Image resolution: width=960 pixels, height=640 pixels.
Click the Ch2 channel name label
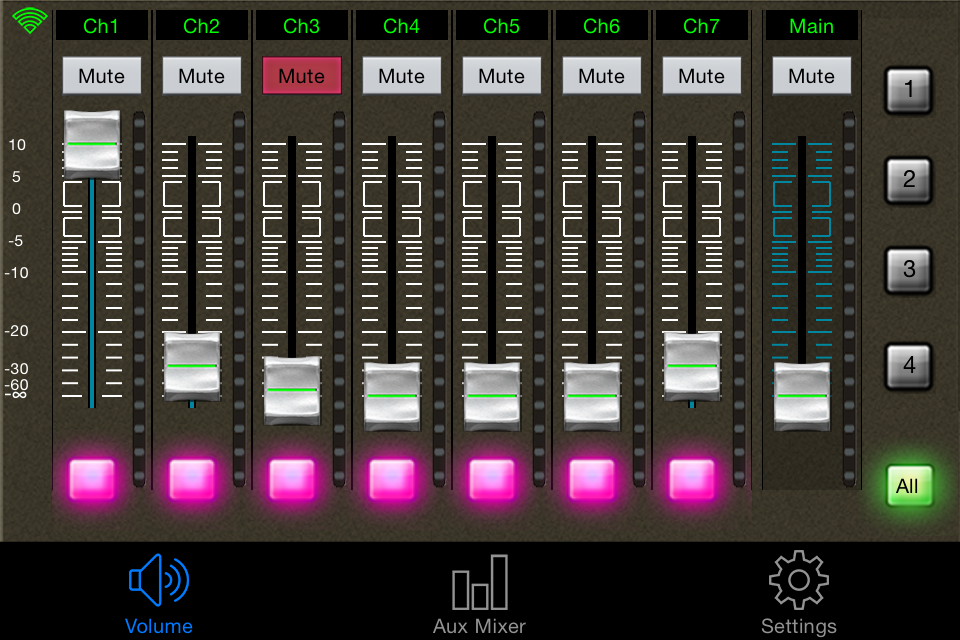pos(201,26)
